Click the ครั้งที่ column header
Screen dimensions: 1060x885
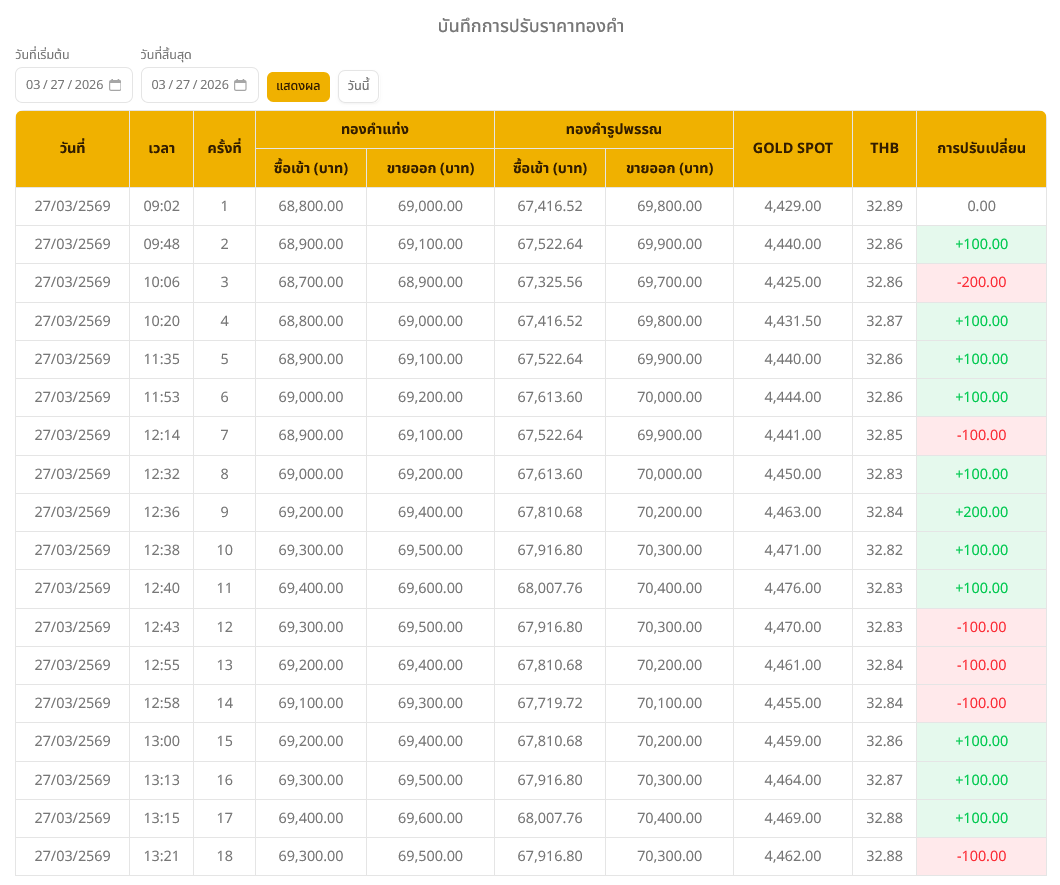224,149
